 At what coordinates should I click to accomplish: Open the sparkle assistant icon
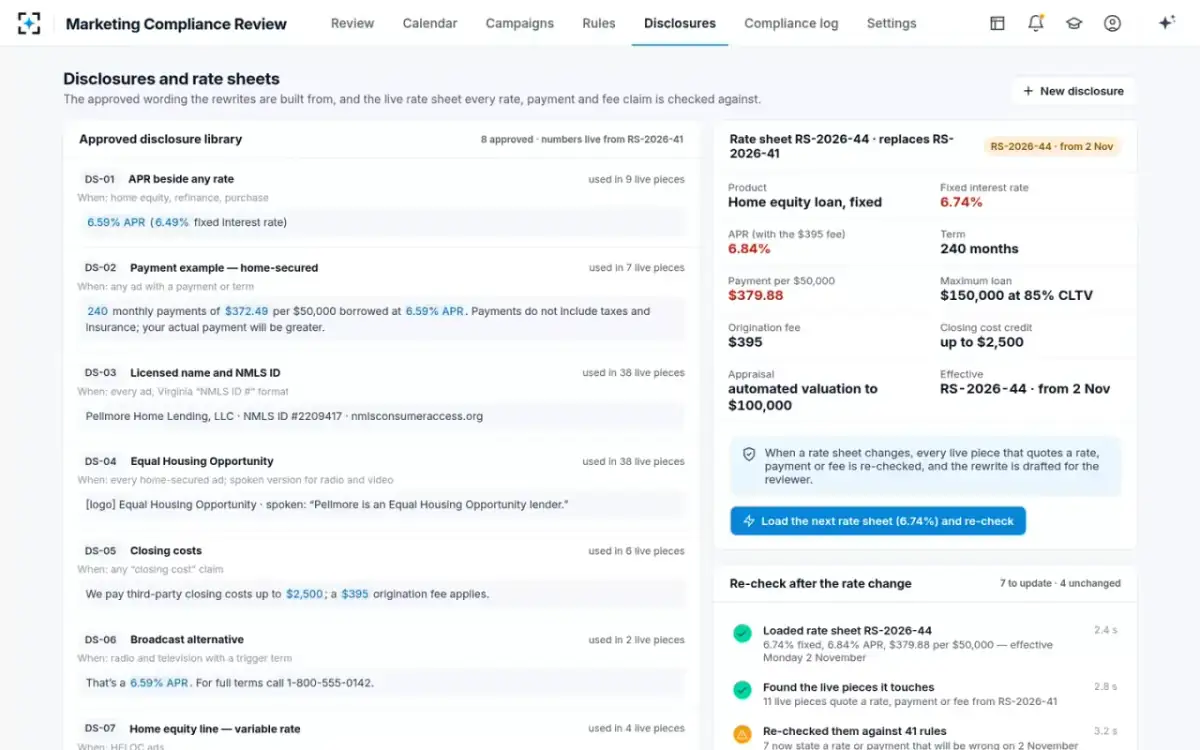pyautogui.click(x=1166, y=23)
